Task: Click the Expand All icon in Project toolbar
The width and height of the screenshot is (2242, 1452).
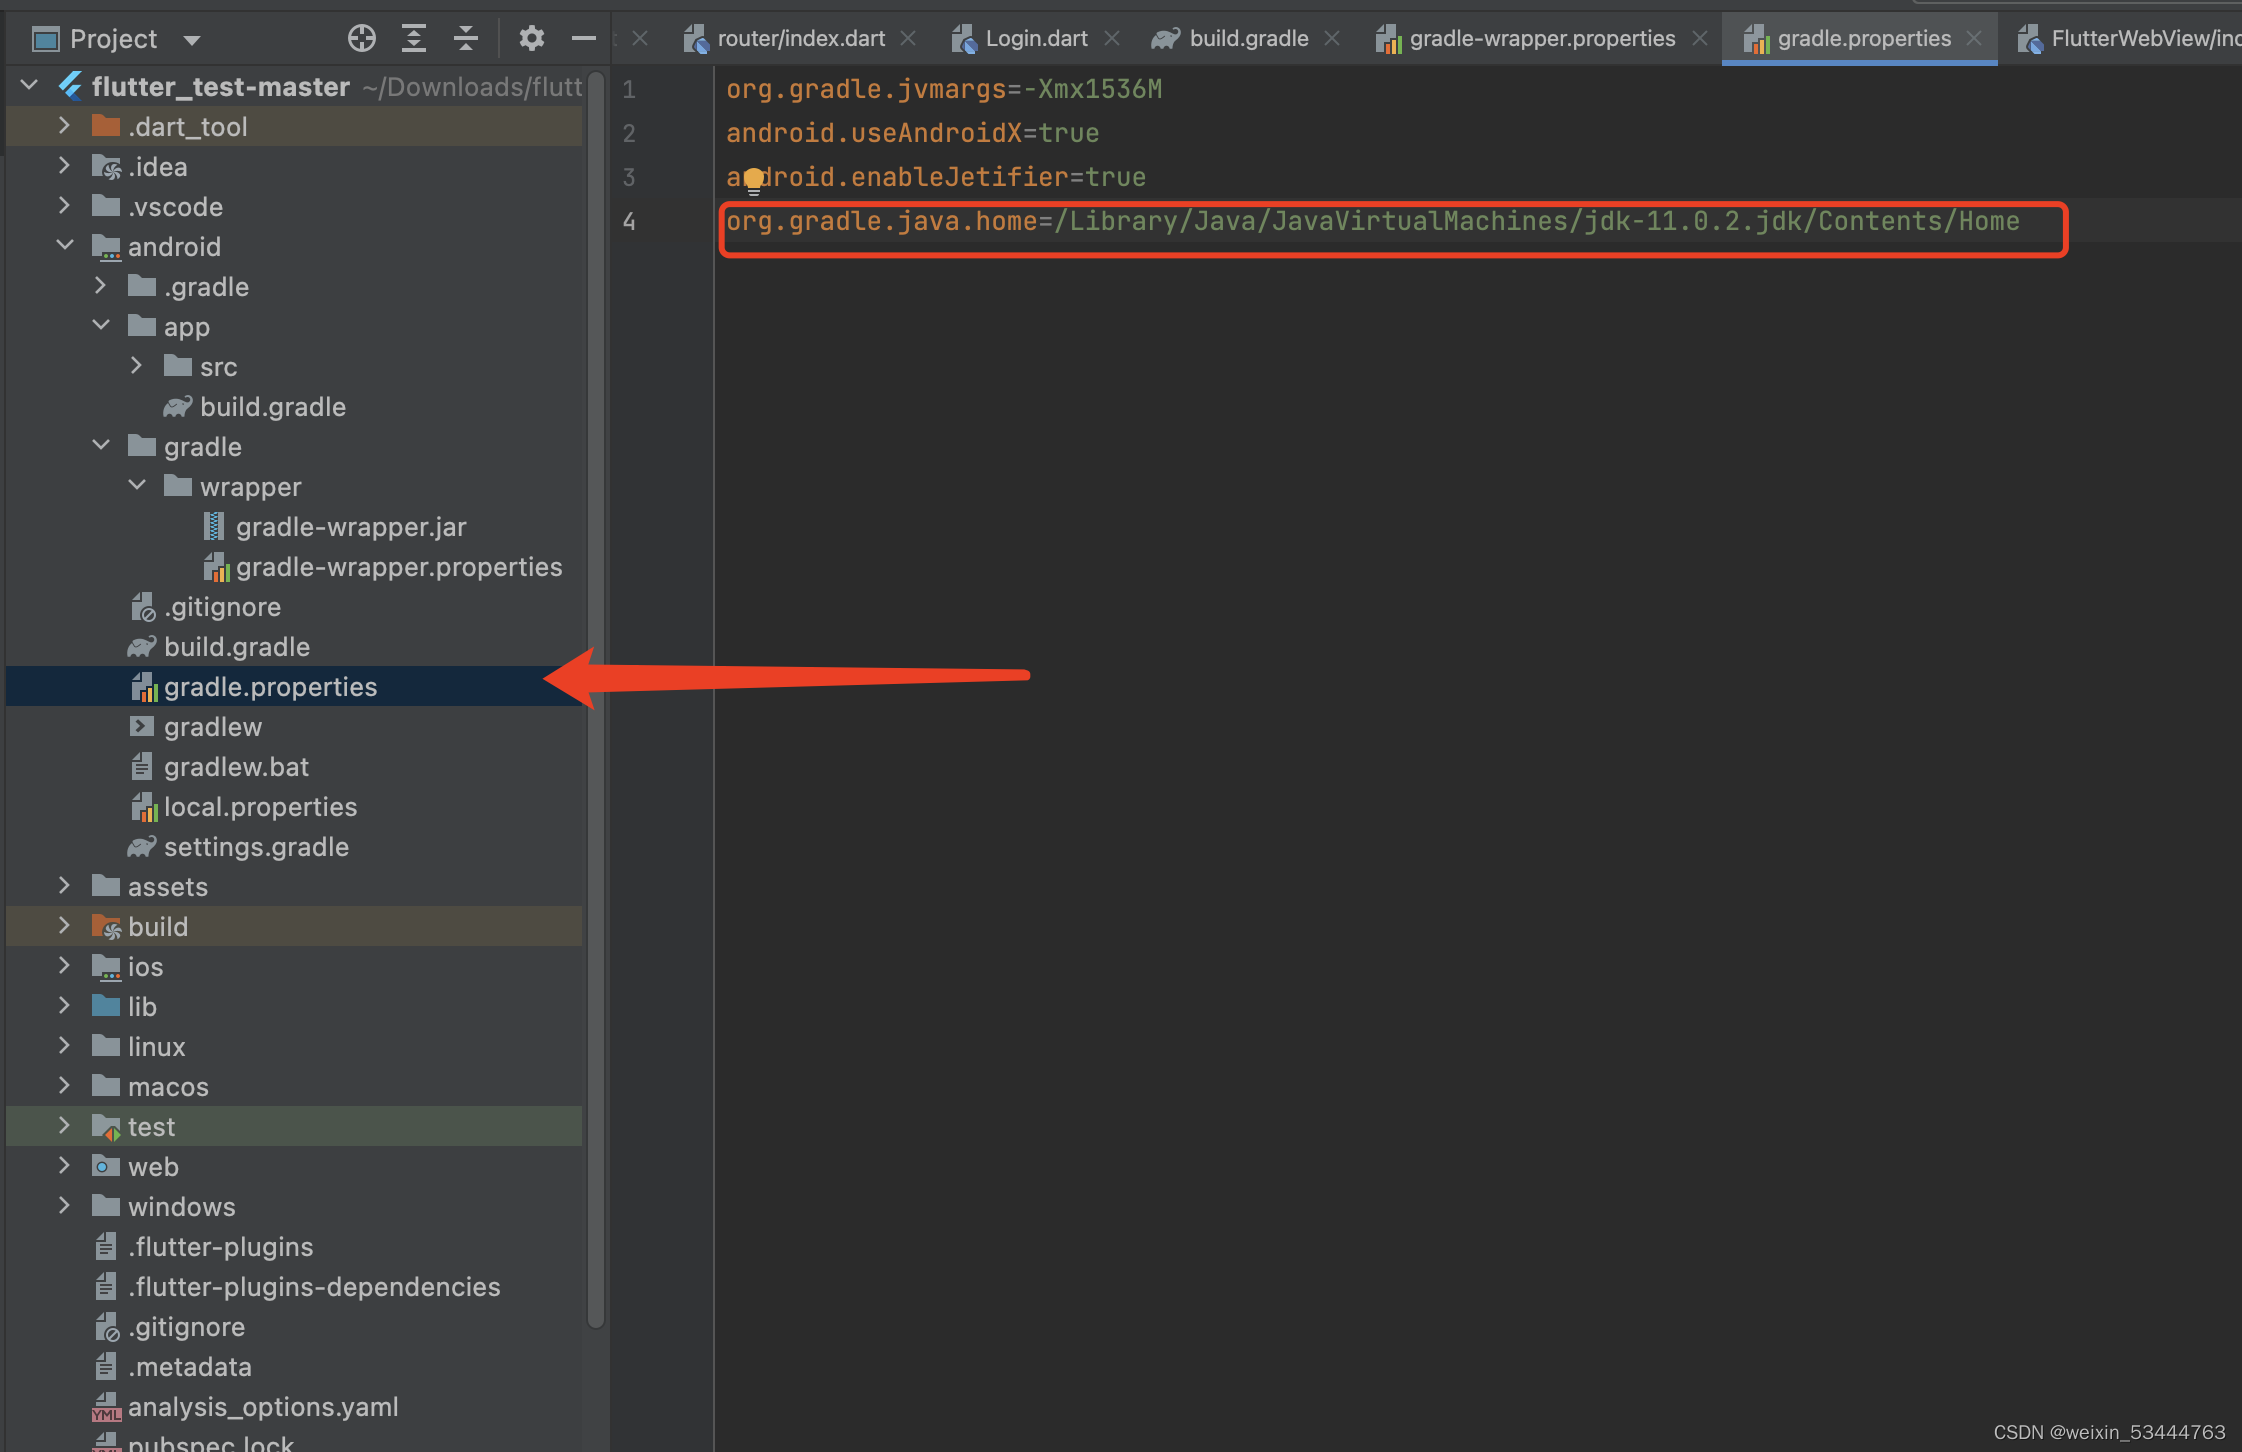Action: [414, 39]
